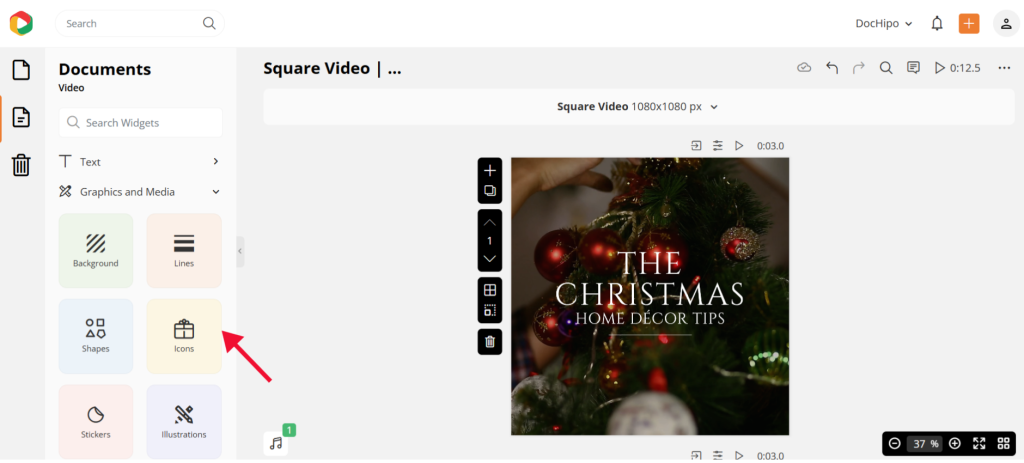Collapse the left widgets panel handle

(x=240, y=251)
